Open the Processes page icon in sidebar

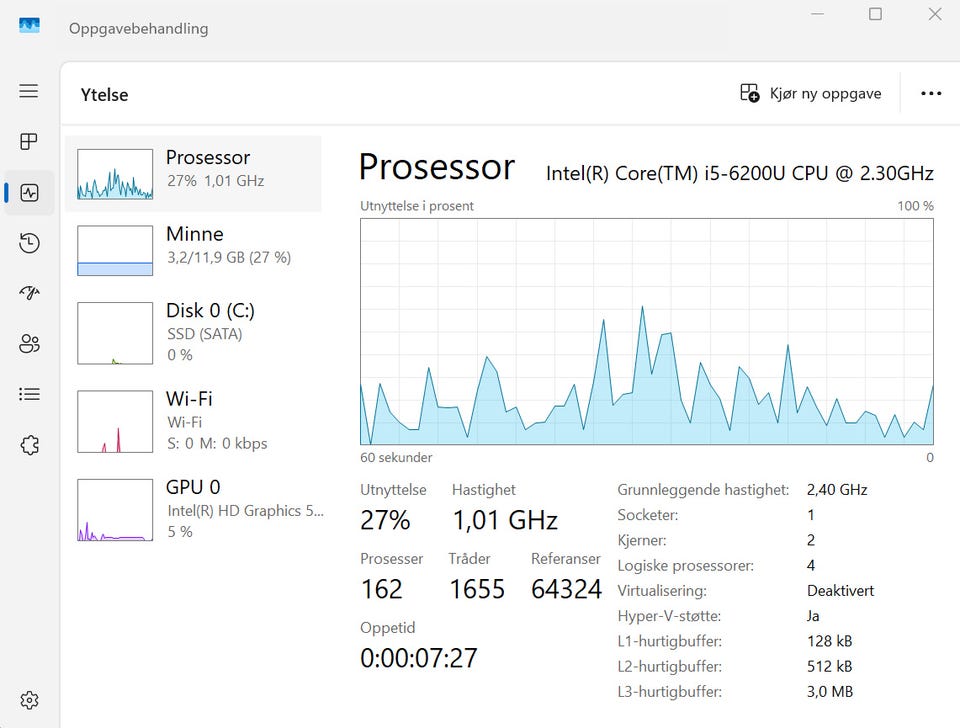[29, 142]
